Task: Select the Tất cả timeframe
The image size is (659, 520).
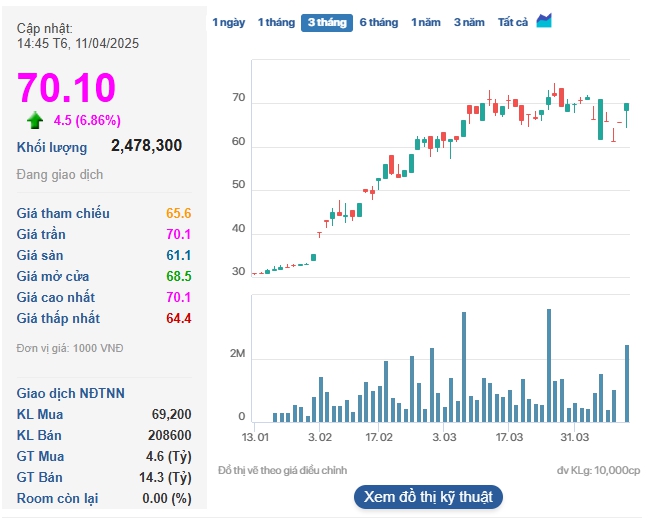Action: pos(513,22)
